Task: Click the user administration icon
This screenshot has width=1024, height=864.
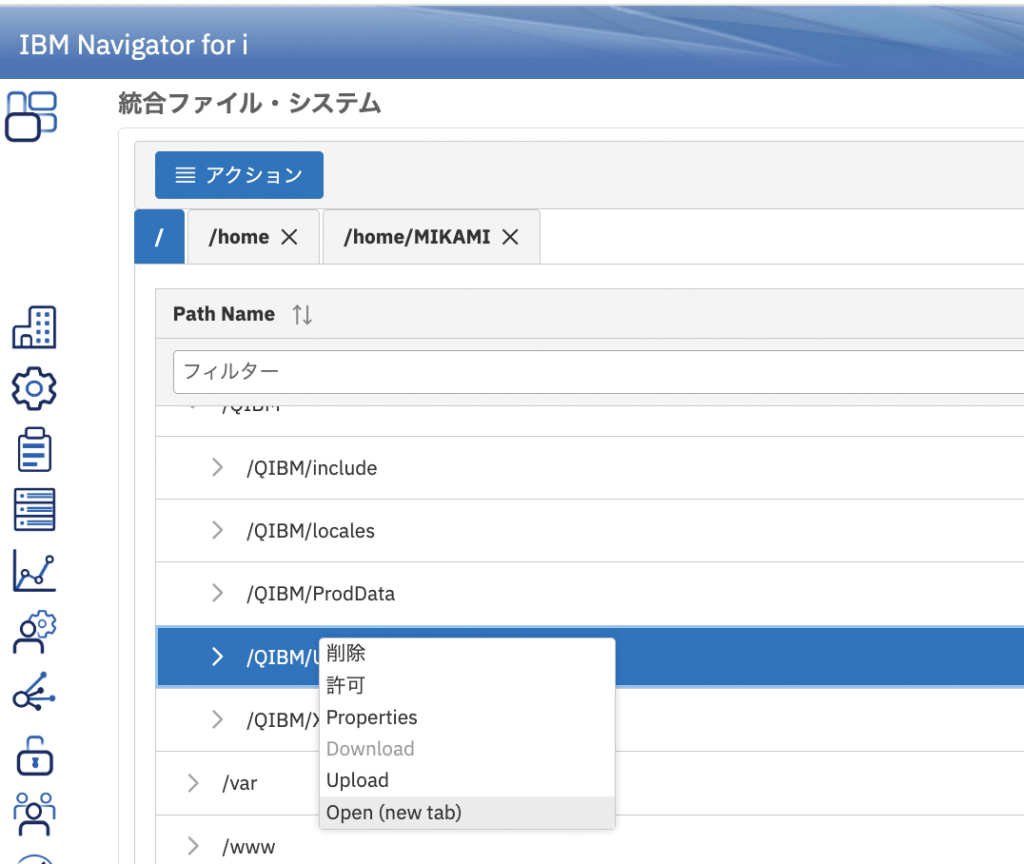Action: (x=33, y=632)
